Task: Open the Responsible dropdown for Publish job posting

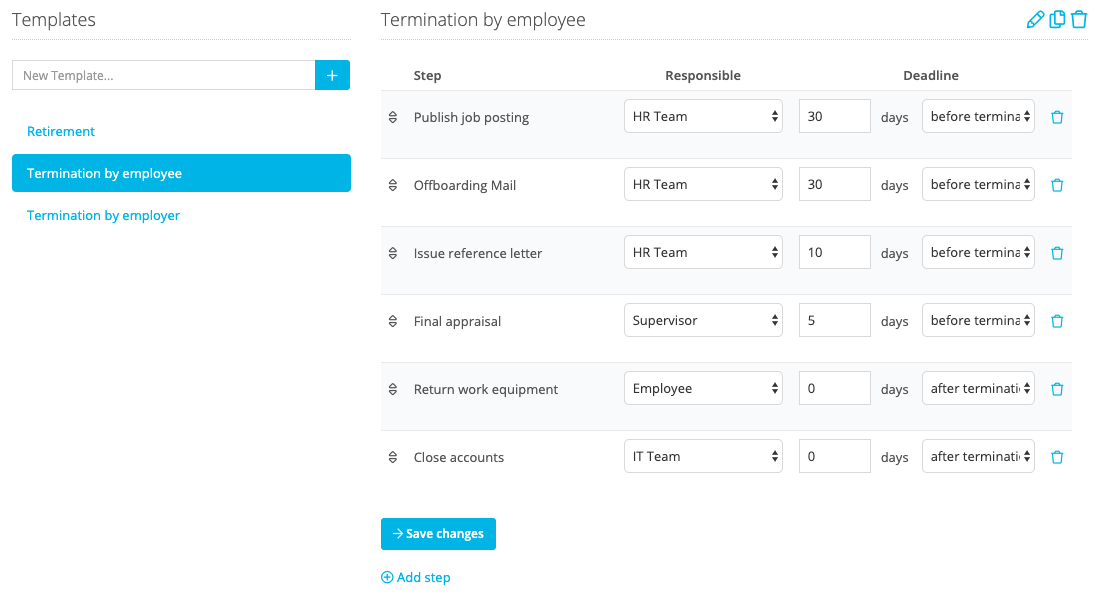Action: 703,116
